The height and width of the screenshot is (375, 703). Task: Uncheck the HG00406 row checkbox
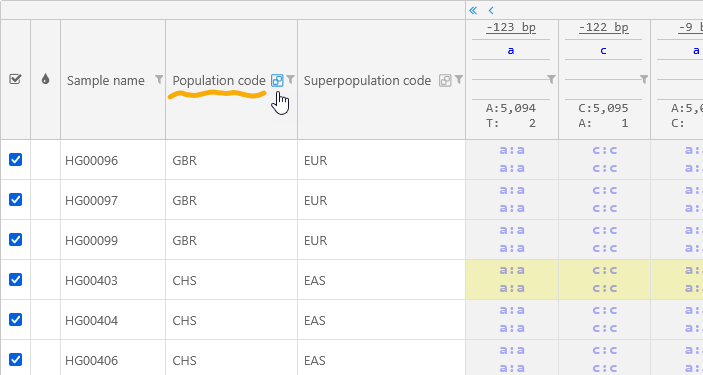16,359
